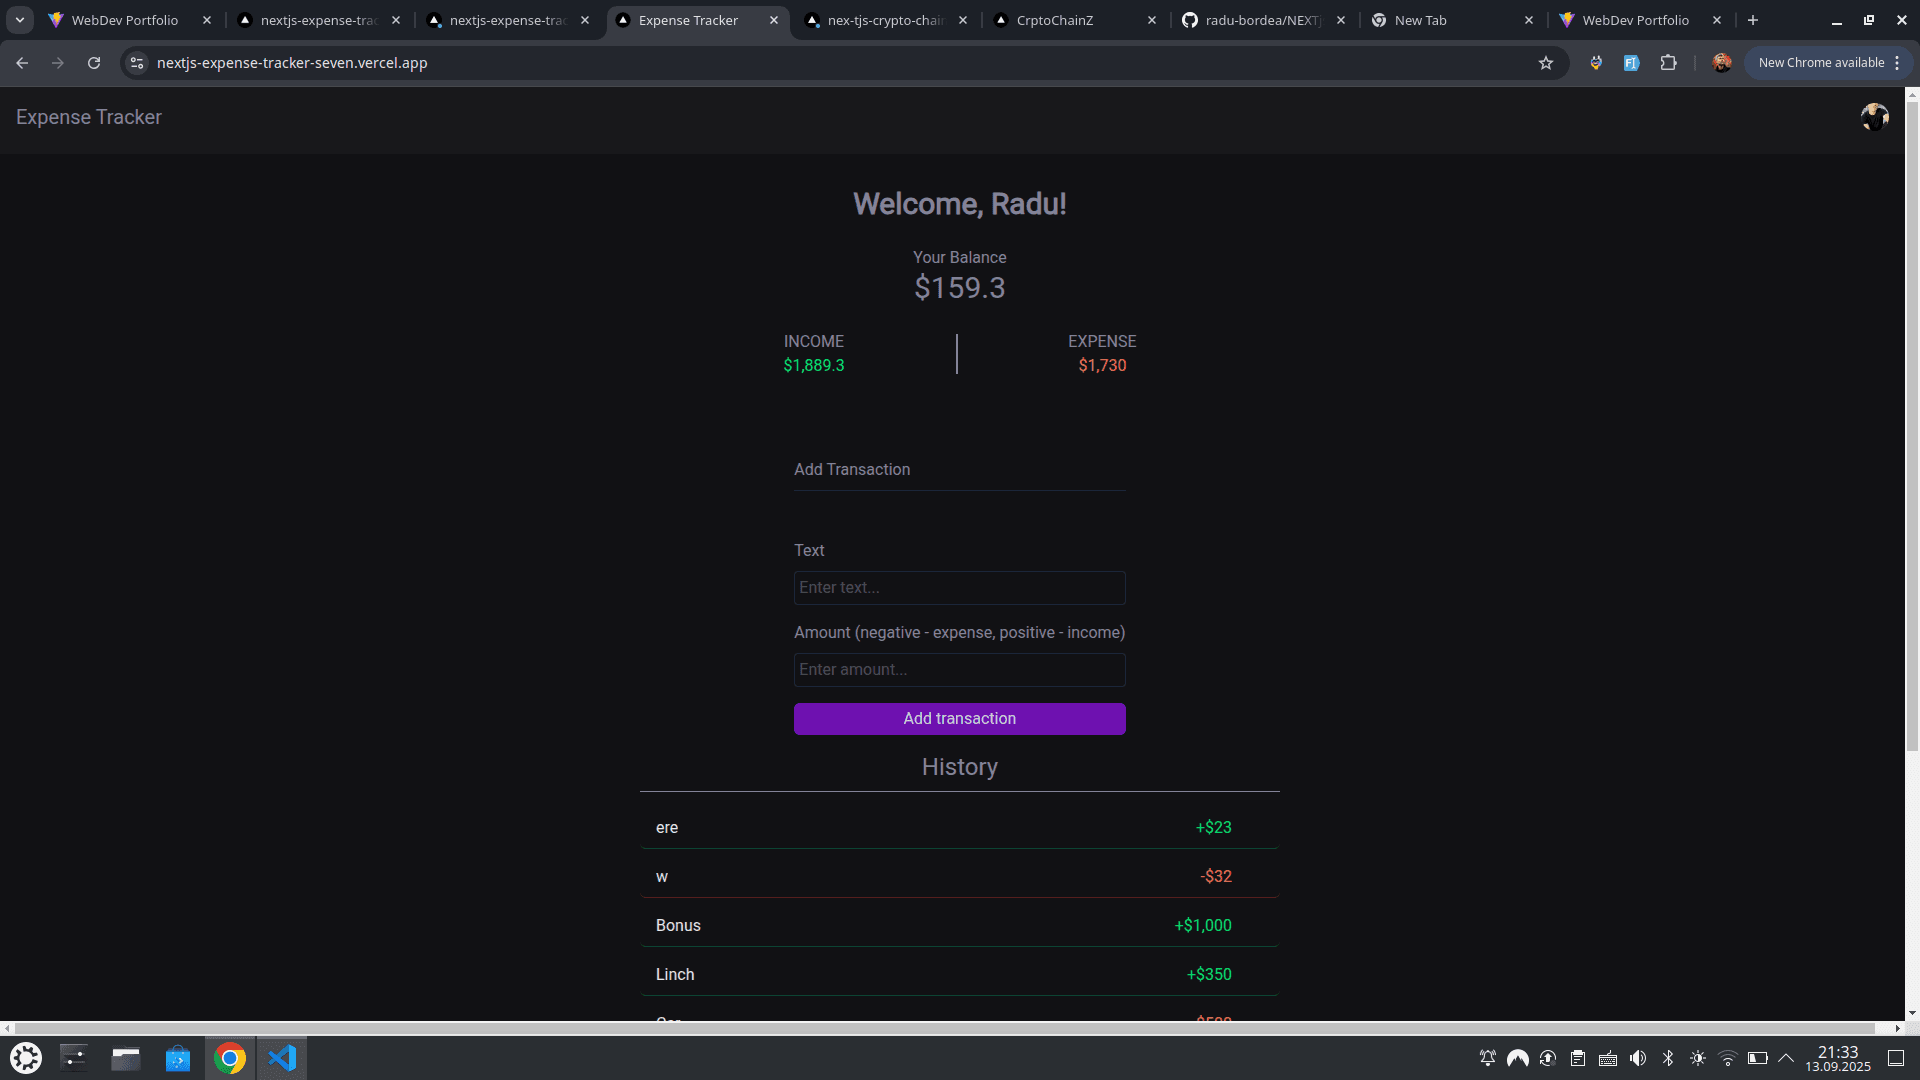Click the Chrome profile avatar
Image resolution: width=1920 pixels, height=1080 pixels.
[x=1721, y=62]
